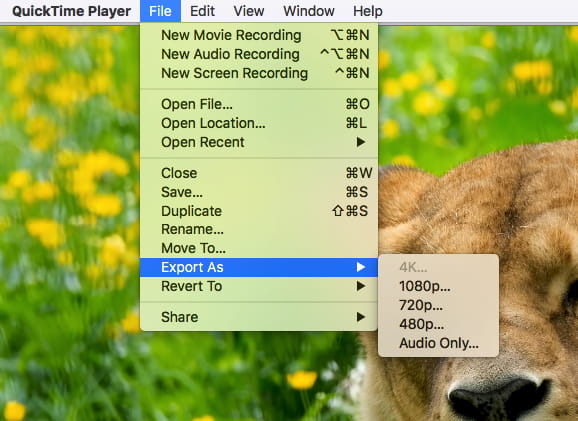Close the open File menu
The image size is (578, 421).
tap(160, 11)
